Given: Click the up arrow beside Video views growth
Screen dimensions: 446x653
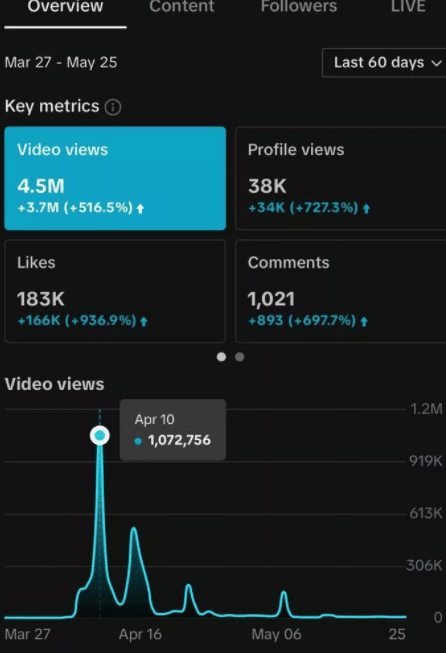Looking at the screenshot, I should click(x=140, y=209).
